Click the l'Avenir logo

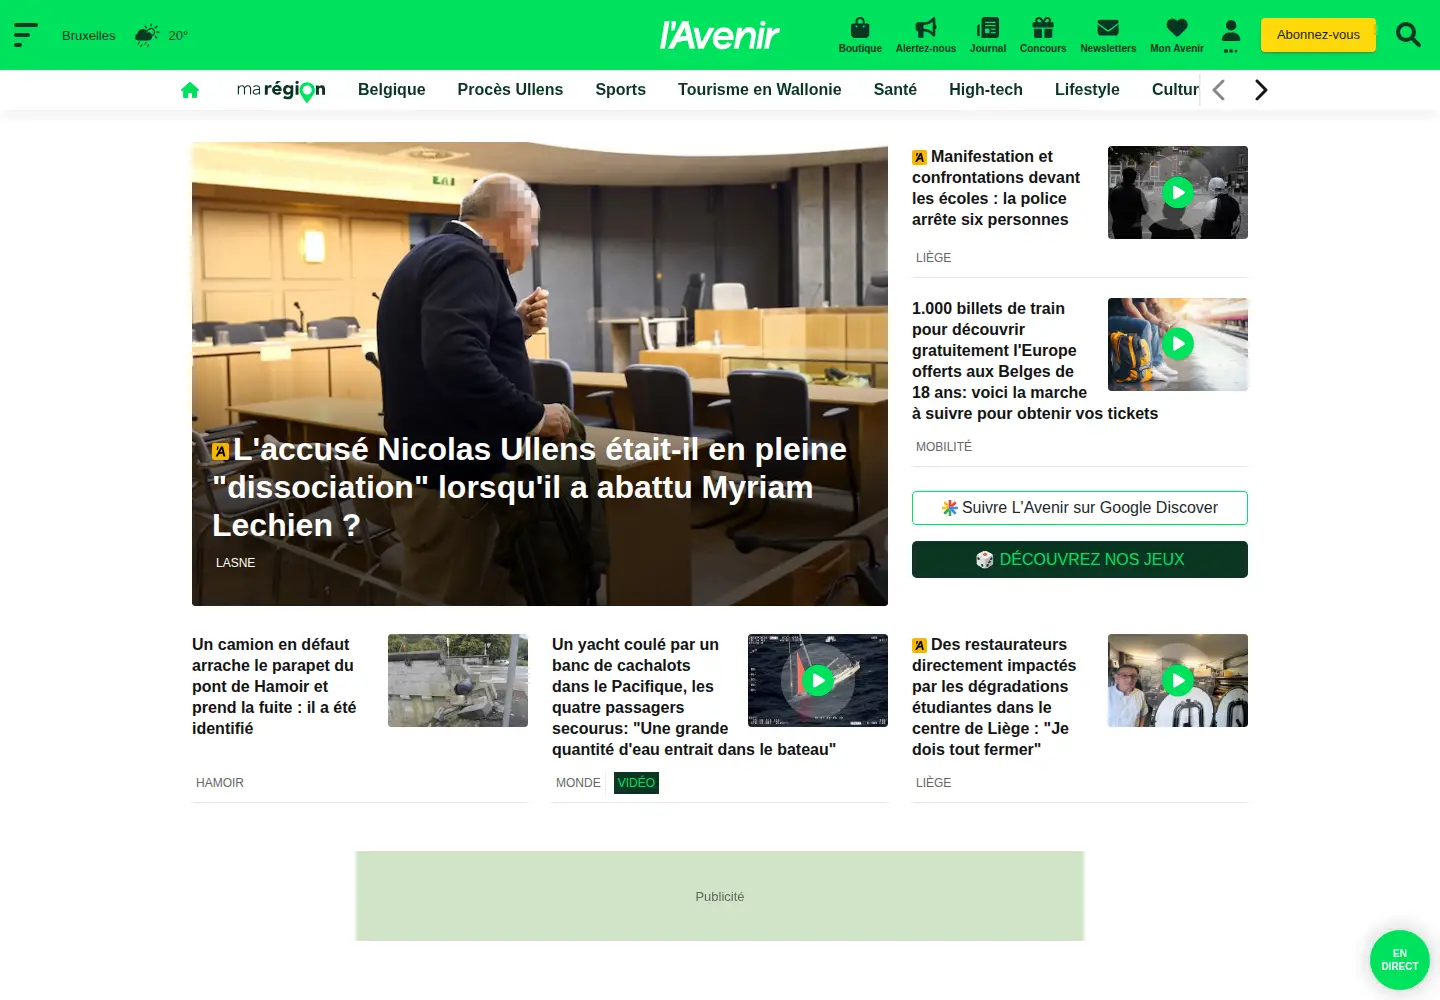[719, 36]
